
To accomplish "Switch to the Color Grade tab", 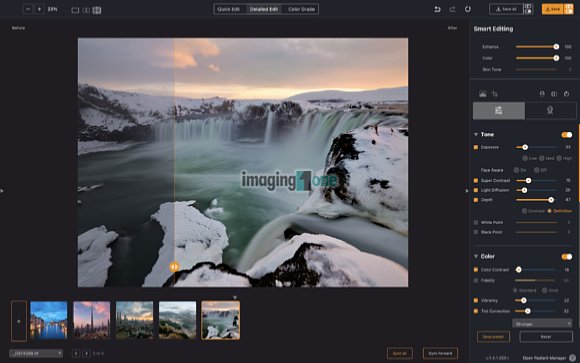I will pos(301,9).
